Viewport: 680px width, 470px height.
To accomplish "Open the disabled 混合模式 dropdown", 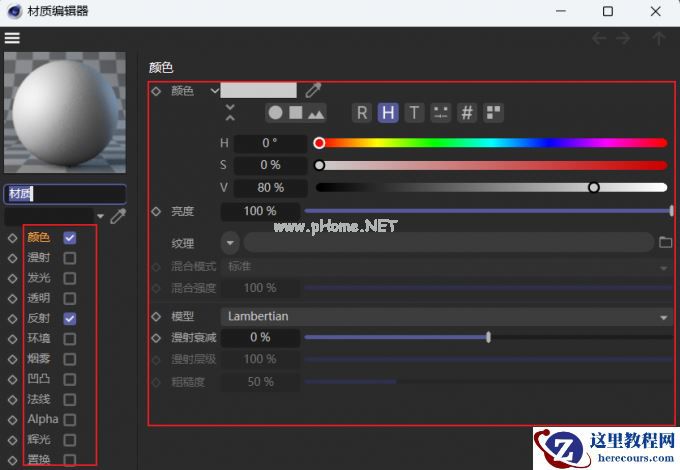I will point(446,266).
